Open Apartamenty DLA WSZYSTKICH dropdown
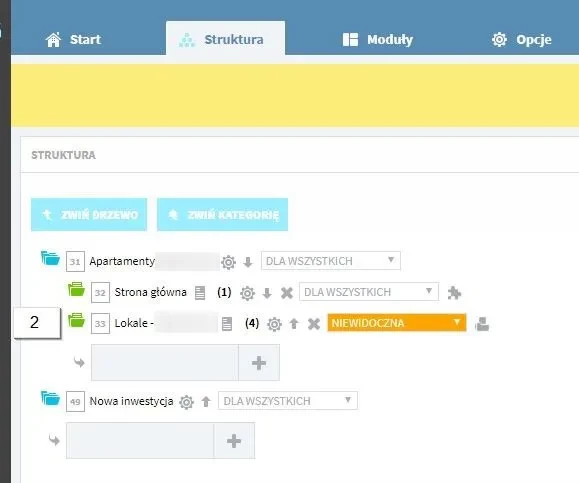 point(331,261)
